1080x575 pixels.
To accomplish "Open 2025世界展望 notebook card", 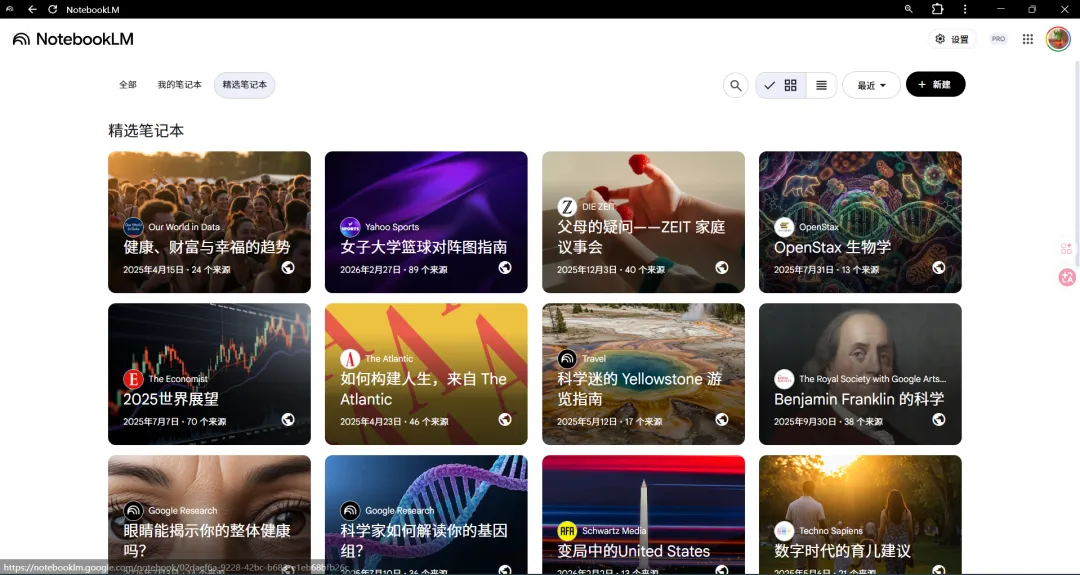I will (x=209, y=374).
